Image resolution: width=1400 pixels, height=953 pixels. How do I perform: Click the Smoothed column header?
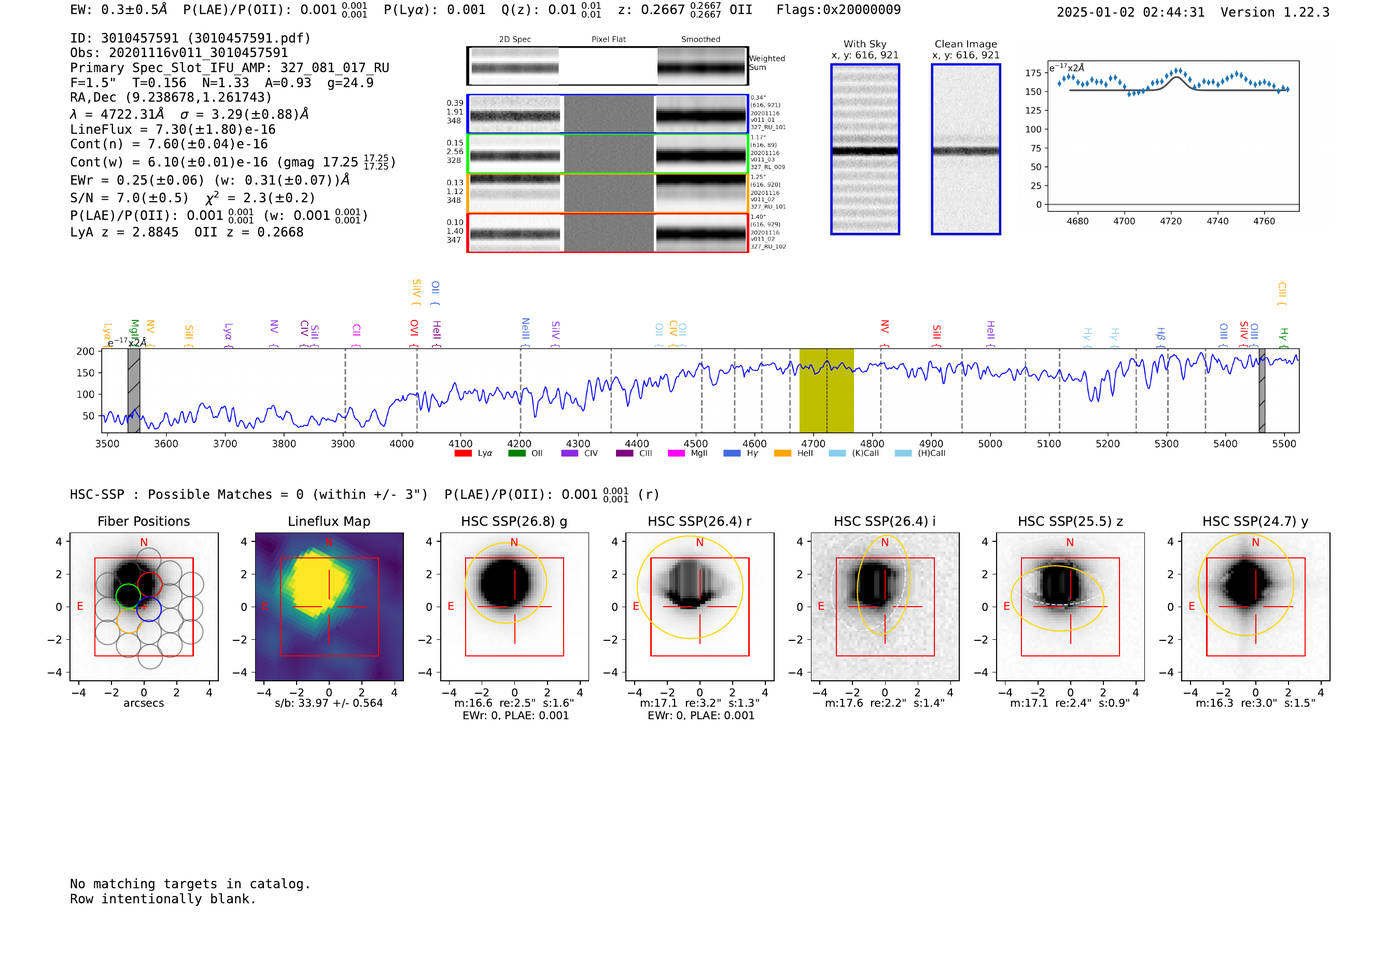pyautogui.click(x=701, y=39)
